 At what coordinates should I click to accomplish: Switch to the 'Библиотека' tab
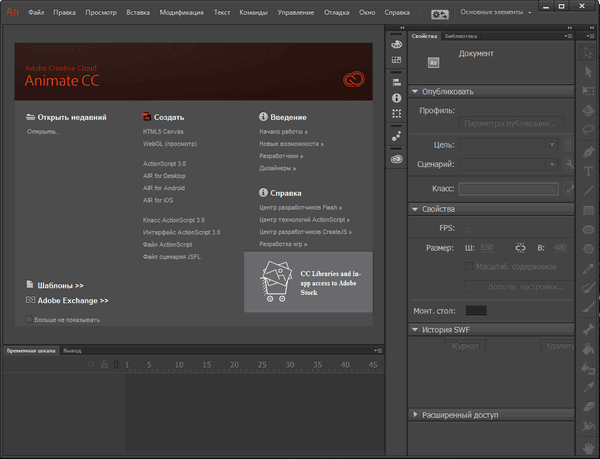461,36
